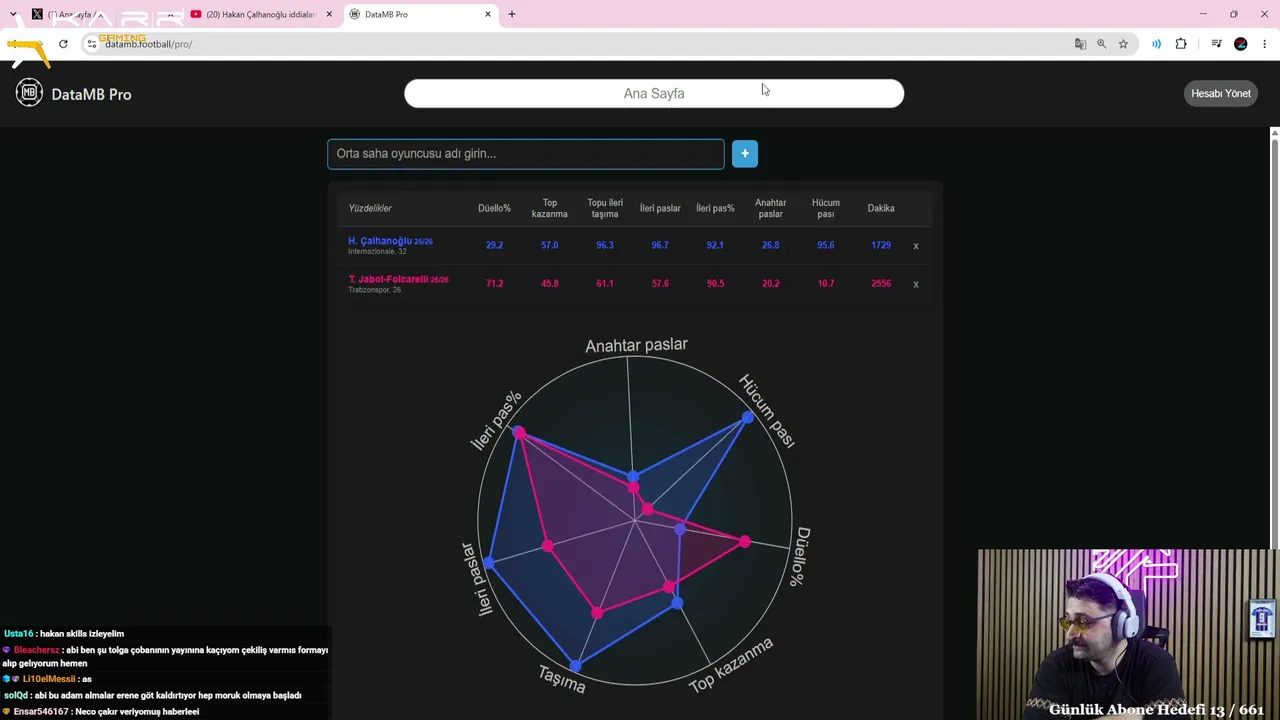Expand the tab search dropdown arrow
The height and width of the screenshot is (720, 1280).
click(12, 14)
